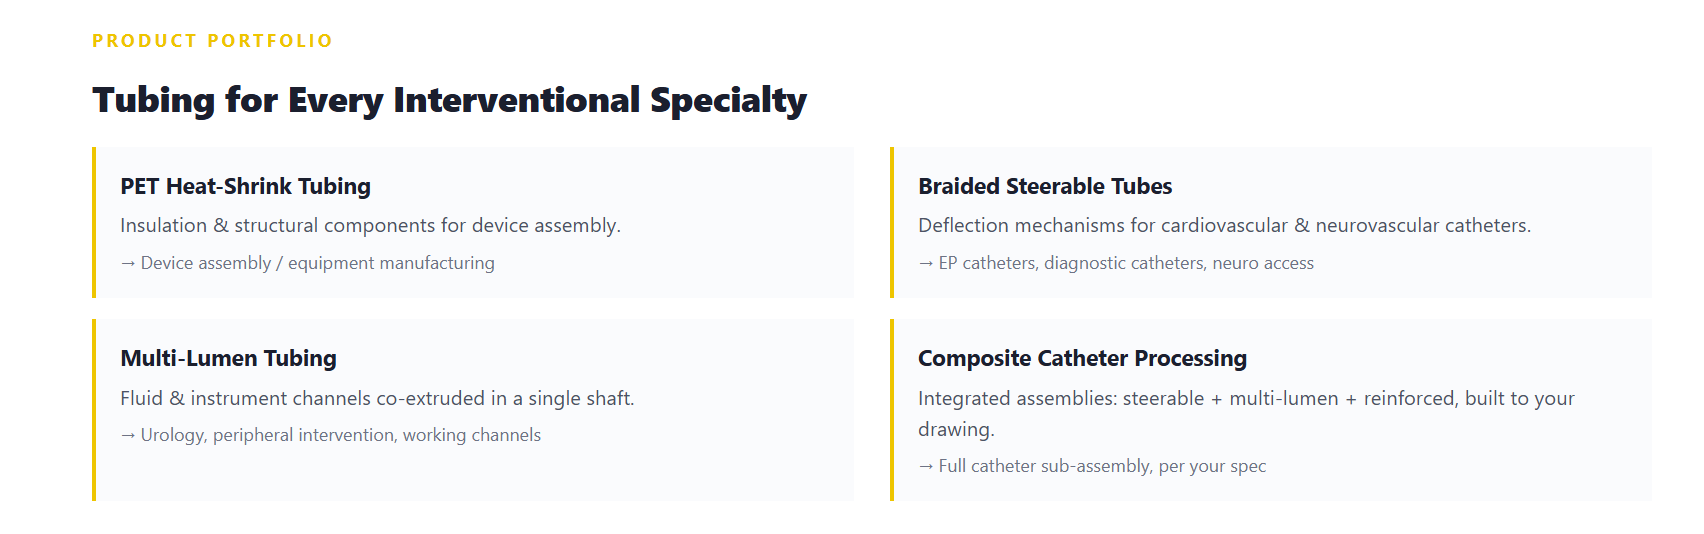The image size is (1704, 534).
Task: Open the Multi-Lumen Tubing card title
Action: click(228, 358)
